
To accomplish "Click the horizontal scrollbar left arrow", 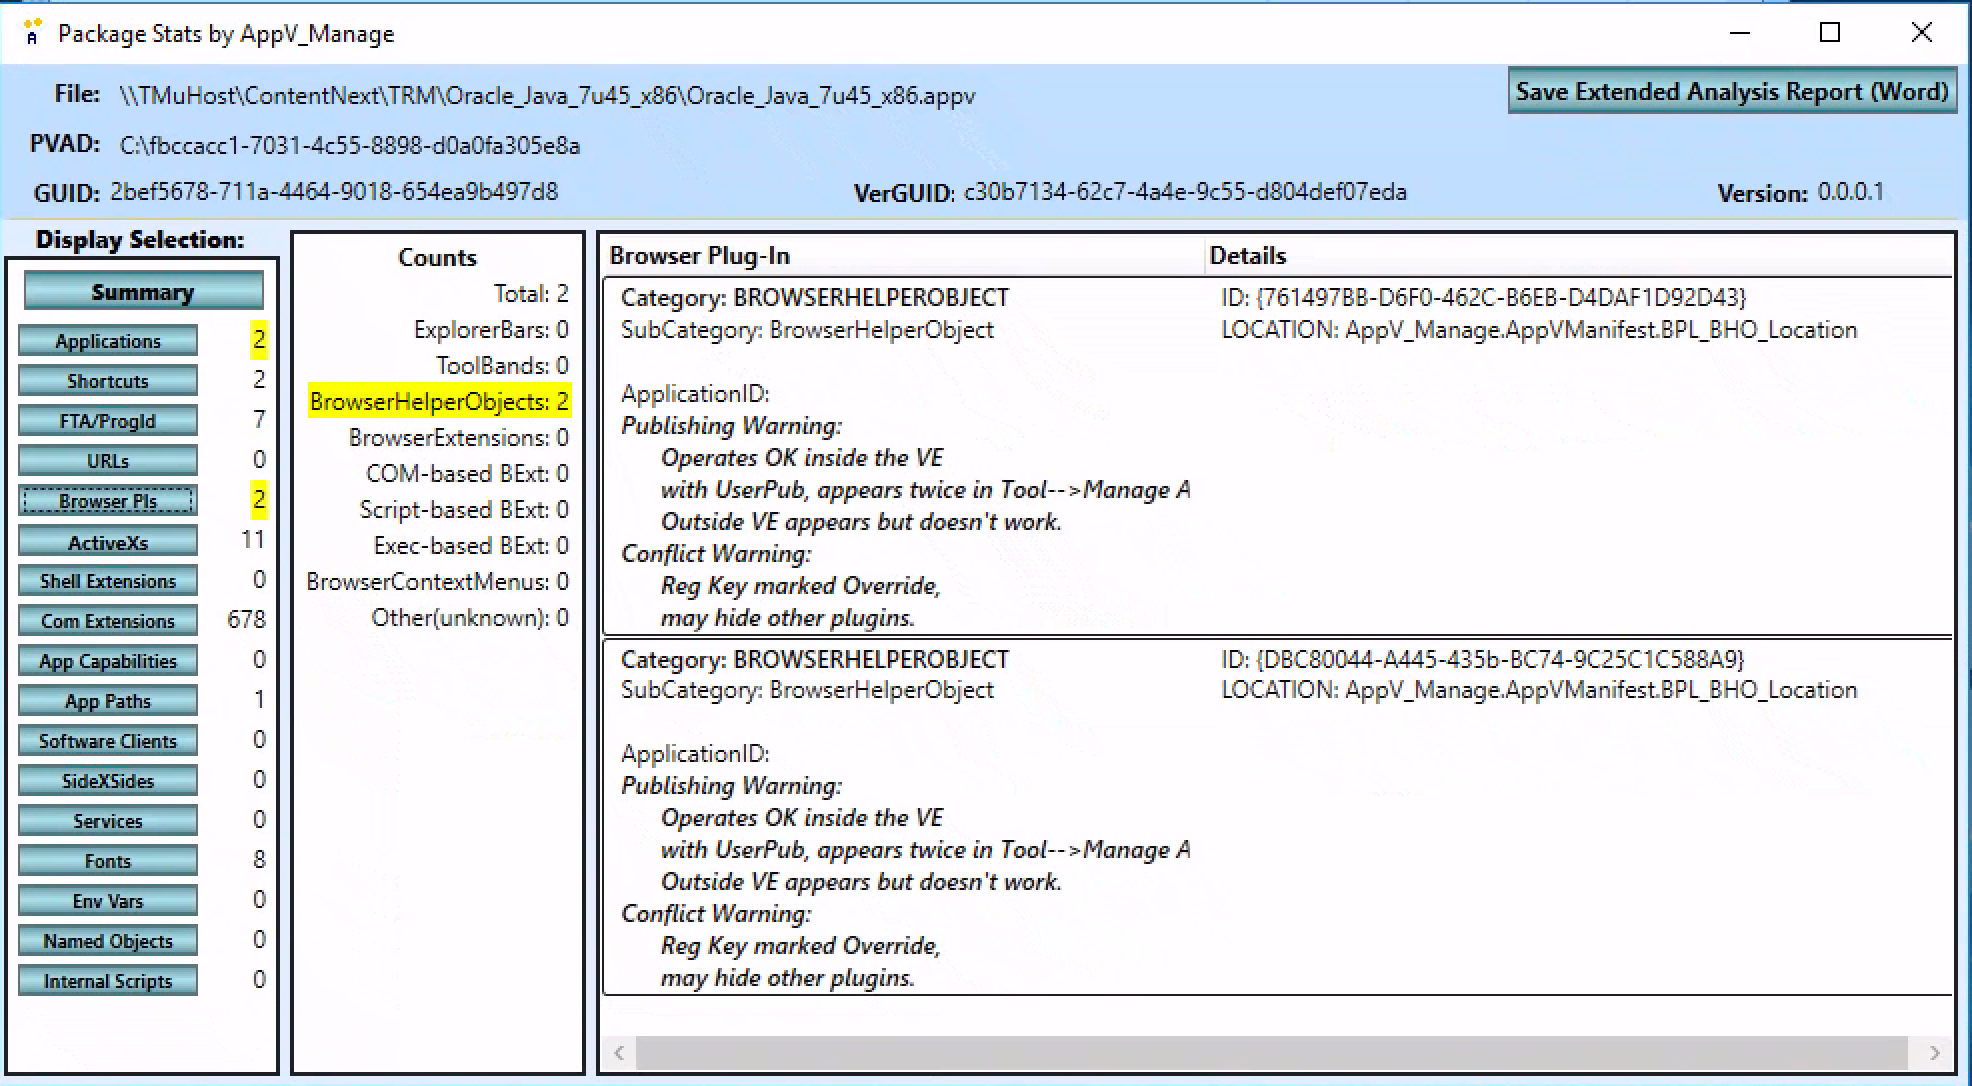I will click(619, 1052).
